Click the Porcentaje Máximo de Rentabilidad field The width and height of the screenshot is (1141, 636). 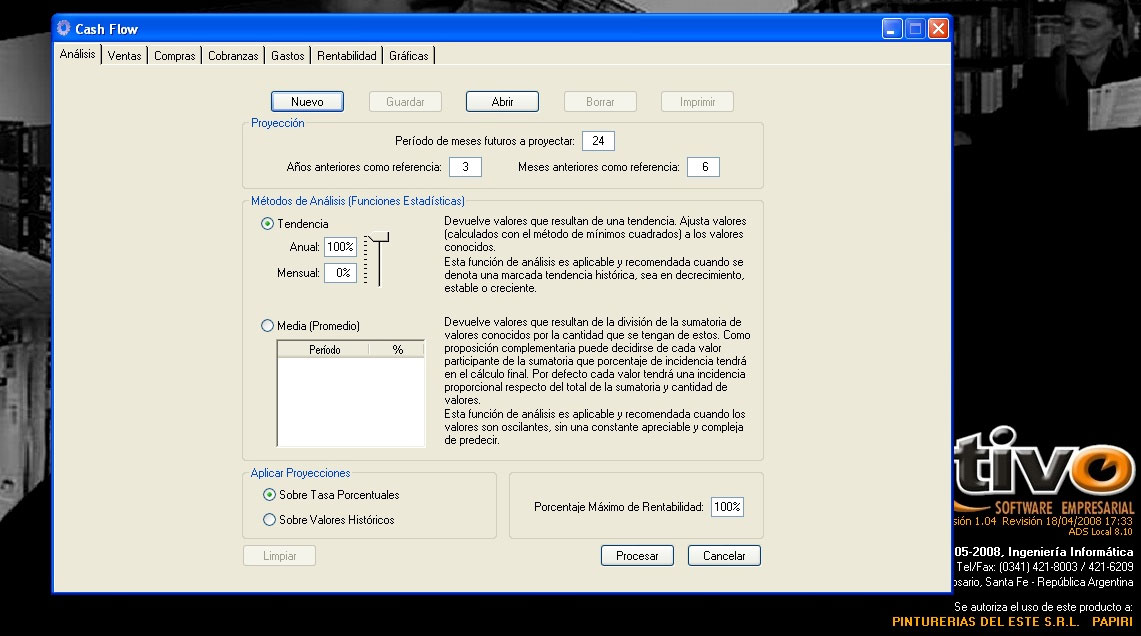(727, 507)
